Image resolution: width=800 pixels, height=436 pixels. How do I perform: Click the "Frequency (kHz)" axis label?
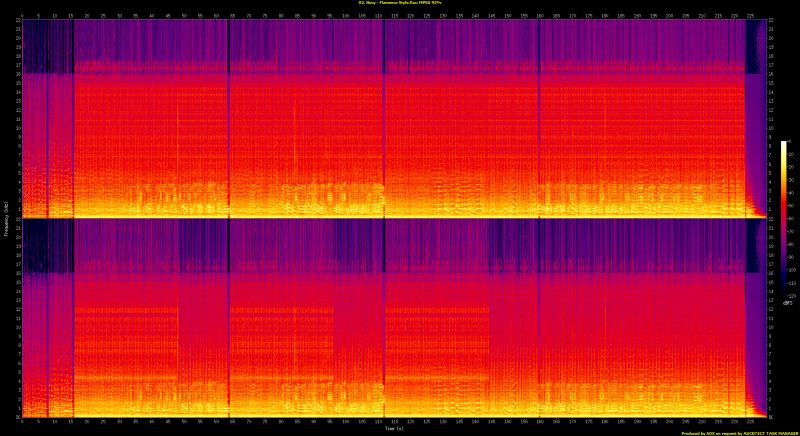coord(5,218)
